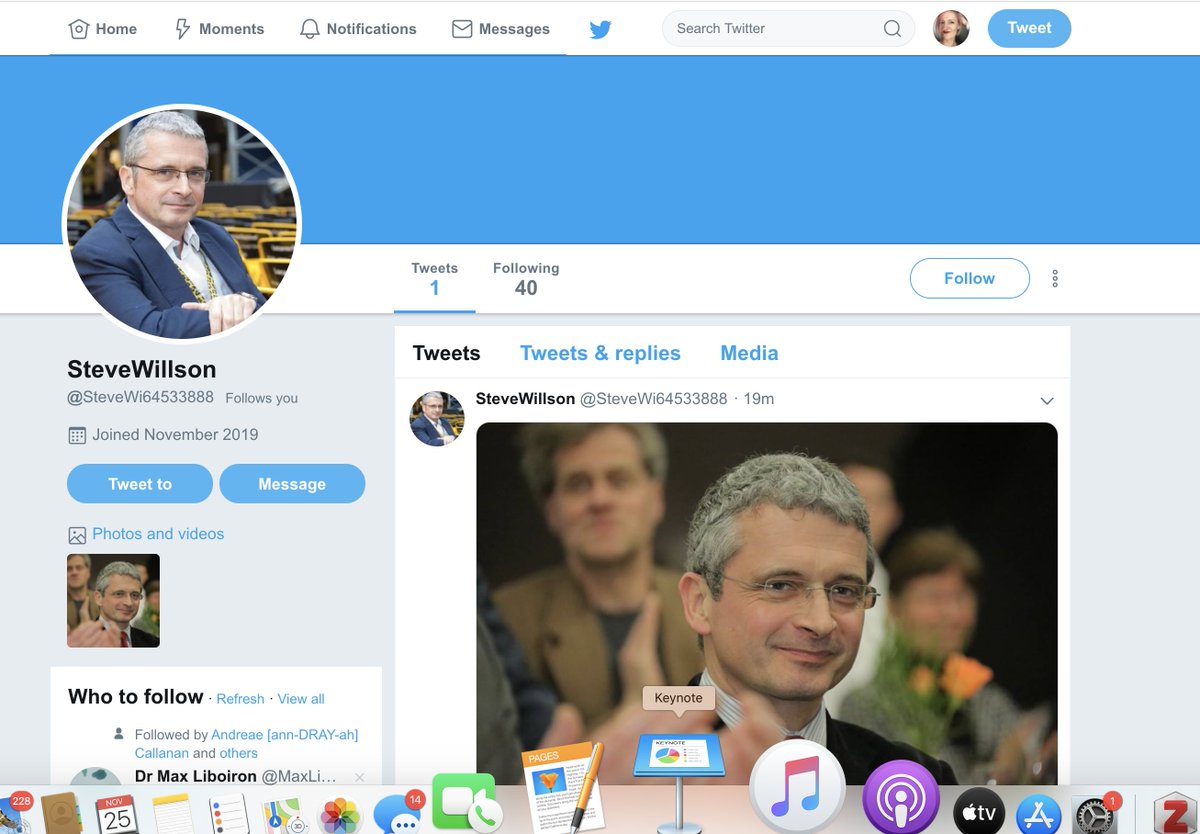Click the @SteveWi64533888 handle in sidebar

(x=140, y=397)
